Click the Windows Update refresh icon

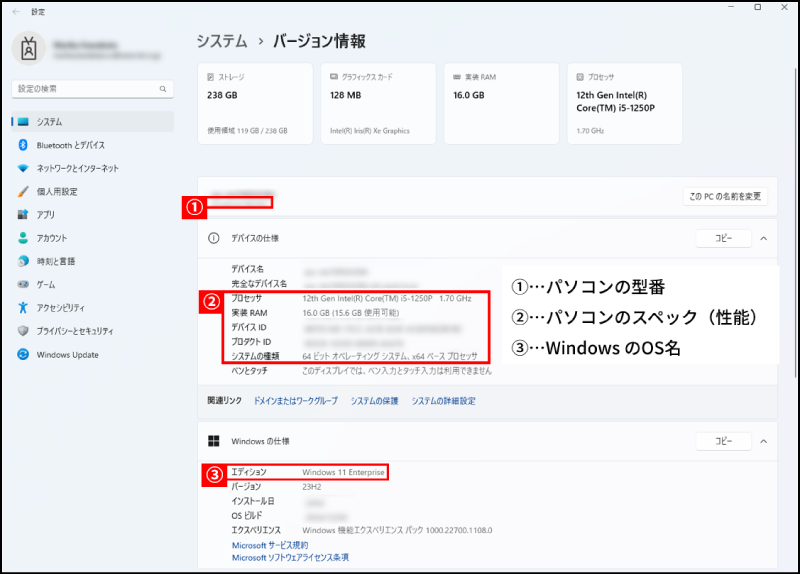[x=23, y=354]
